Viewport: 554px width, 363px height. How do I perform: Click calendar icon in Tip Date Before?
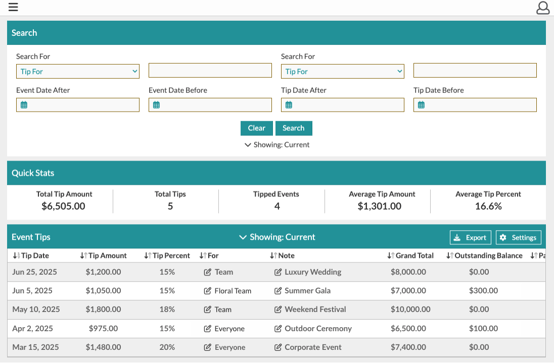[x=421, y=105]
